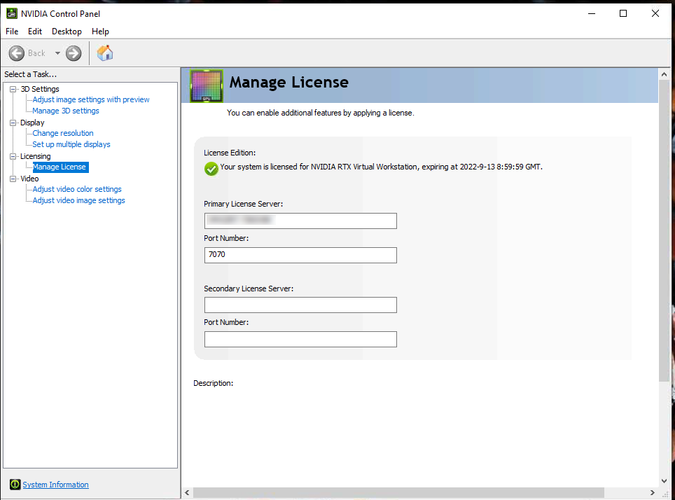
Task: Open the System Information link
Action: 56,485
